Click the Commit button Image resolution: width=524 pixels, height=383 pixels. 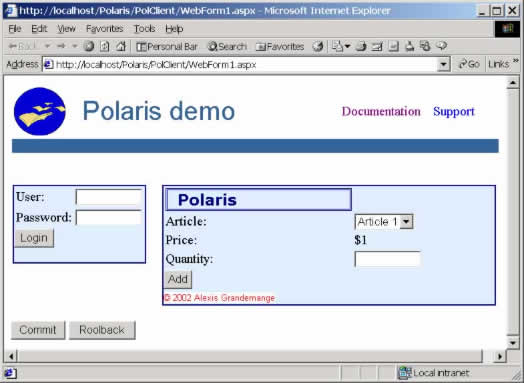point(38,330)
